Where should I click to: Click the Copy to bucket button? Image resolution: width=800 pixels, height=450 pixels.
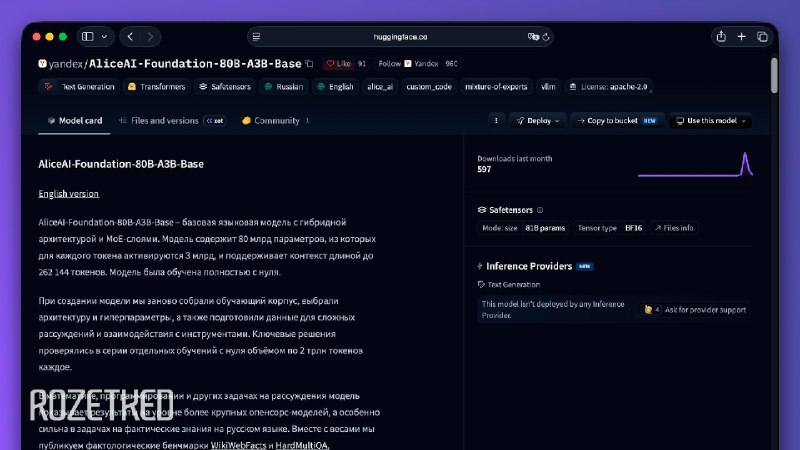(x=617, y=121)
